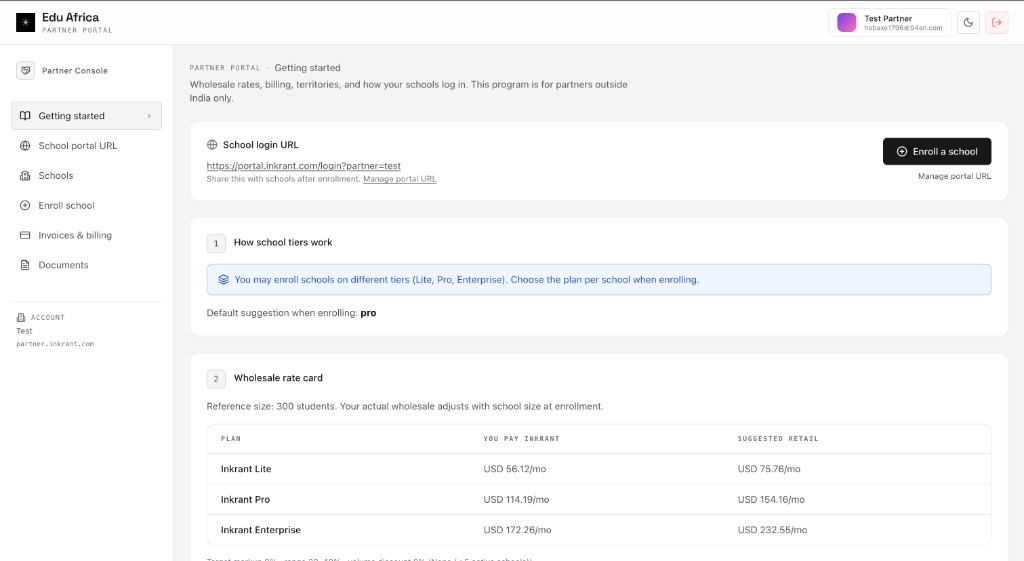1024x561 pixels.
Task: Click the Enroll school plus icon
Action: (x=25, y=205)
